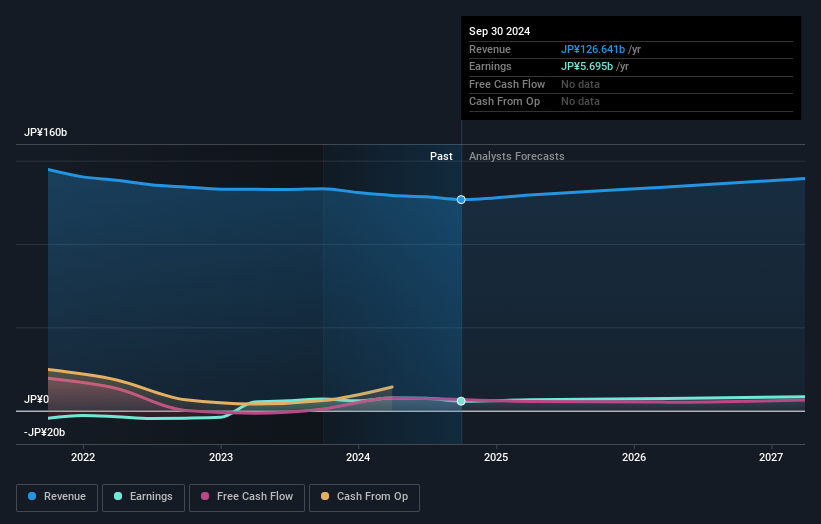Click the 2022 x-axis label
Image resolution: width=821 pixels, height=524 pixels.
click(x=83, y=457)
